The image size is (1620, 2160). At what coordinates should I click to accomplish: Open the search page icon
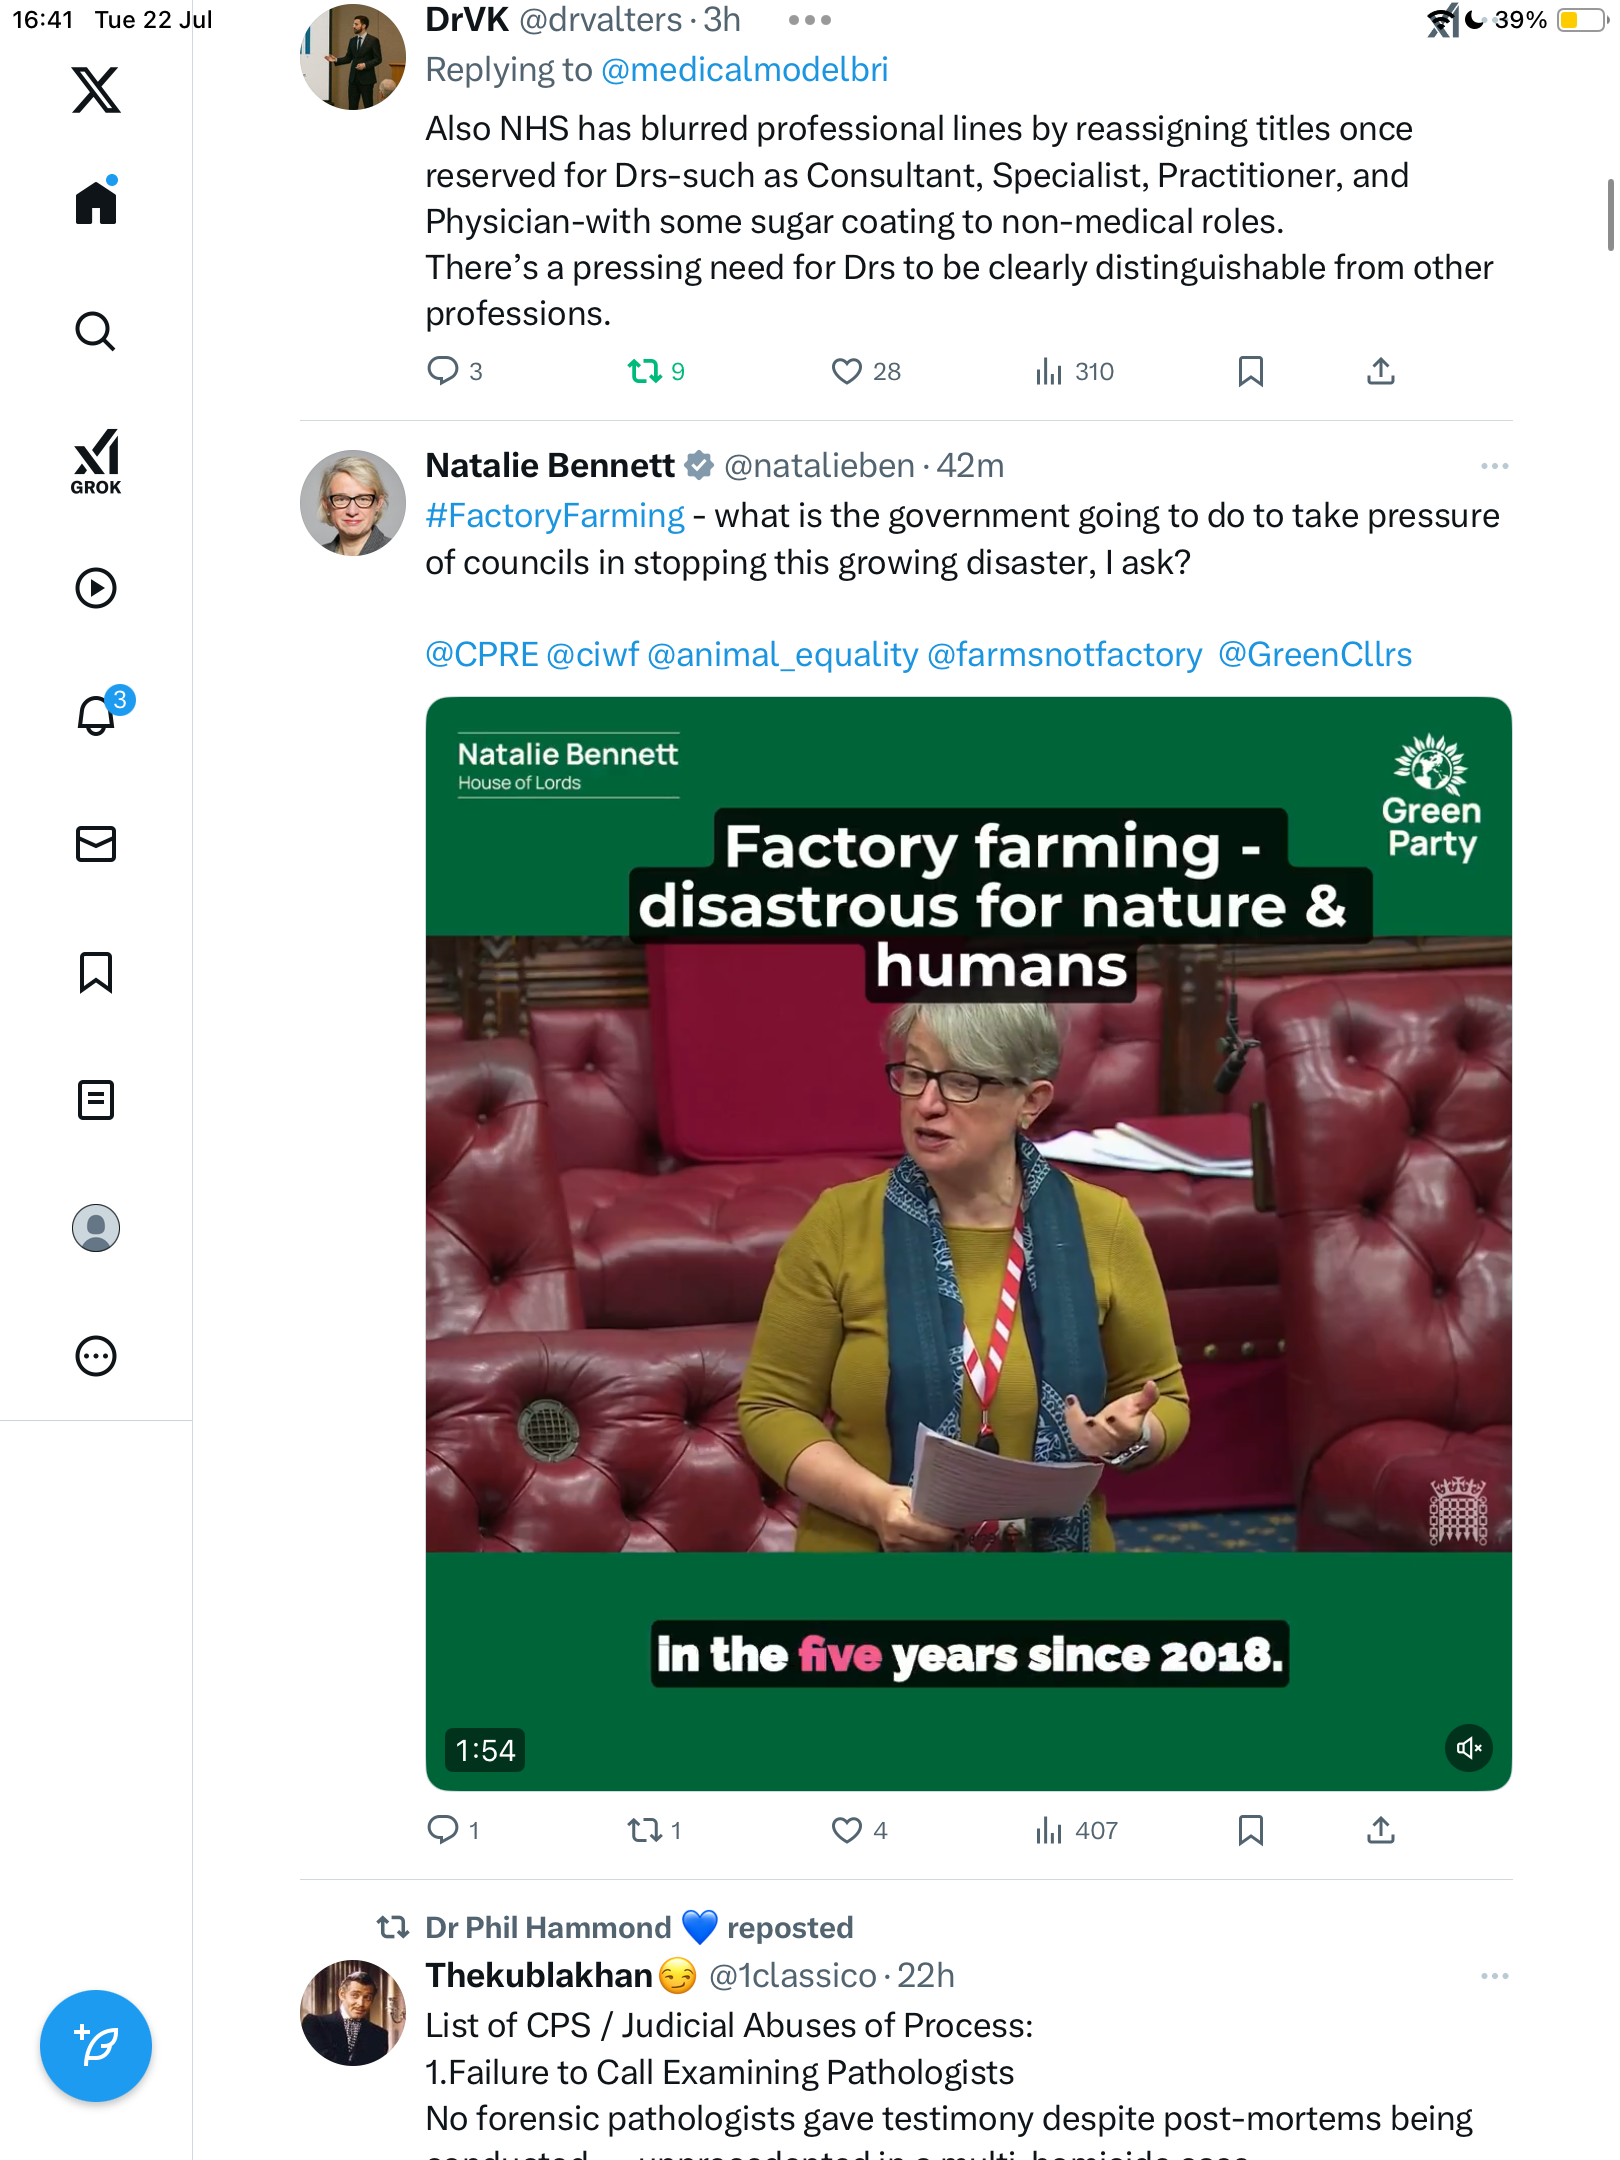tap(96, 331)
